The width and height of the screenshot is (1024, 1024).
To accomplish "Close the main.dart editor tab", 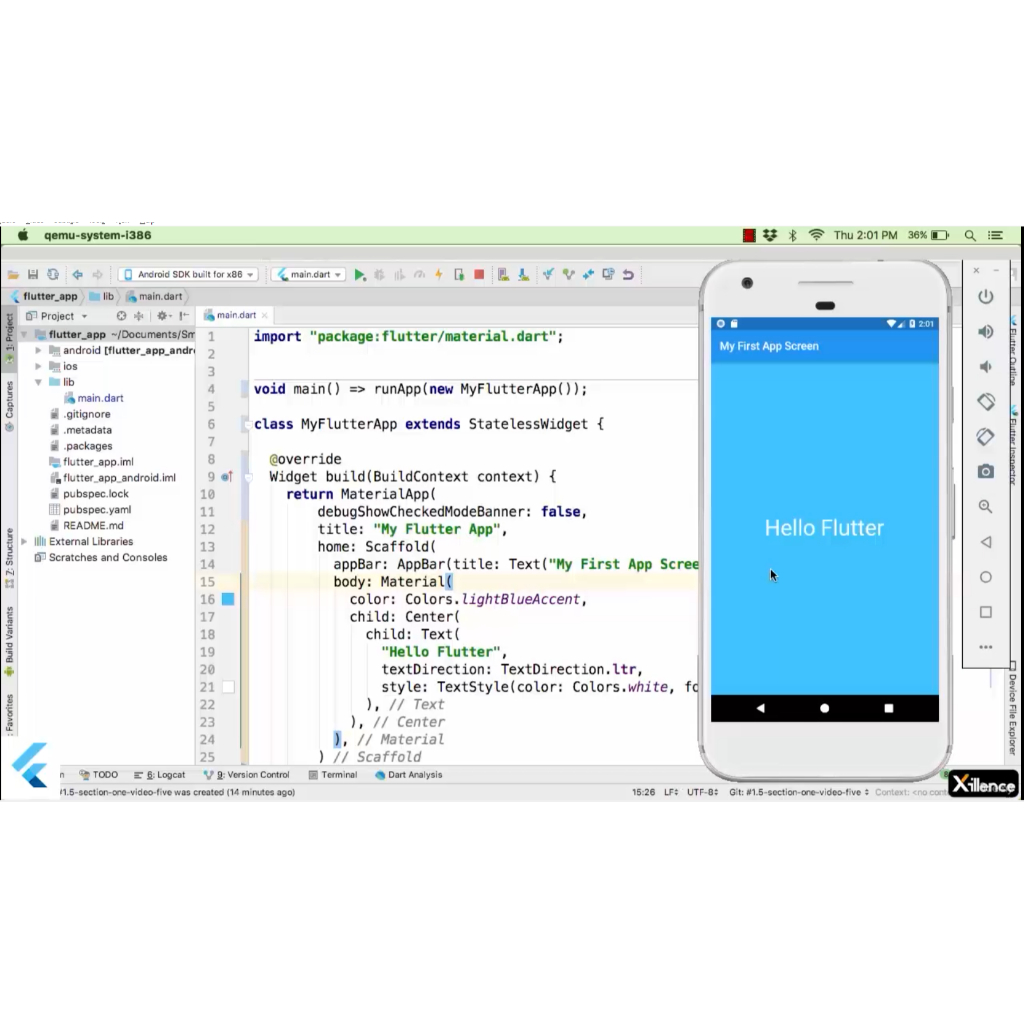I will 264,315.
